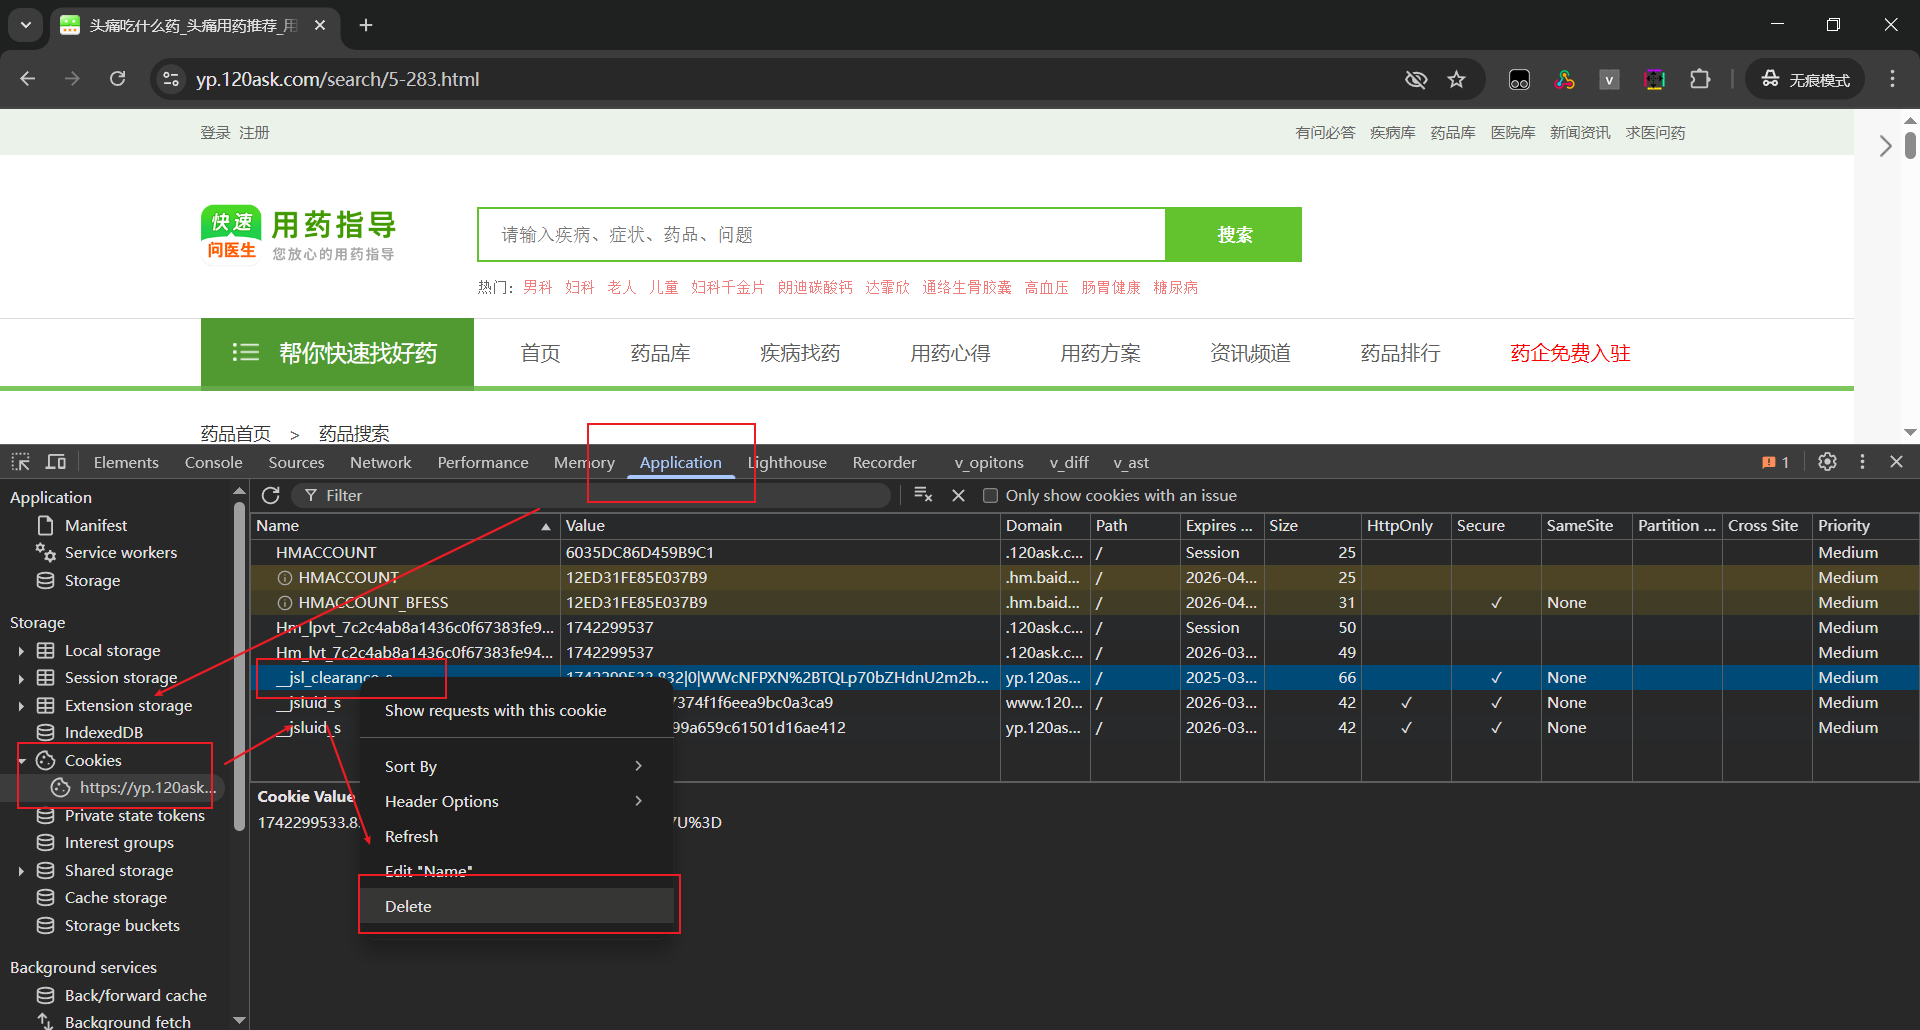Select the HMACCOUNT_BFESS cookie row
This screenshot has width=1920, height=1030.
coord(1084,602)
